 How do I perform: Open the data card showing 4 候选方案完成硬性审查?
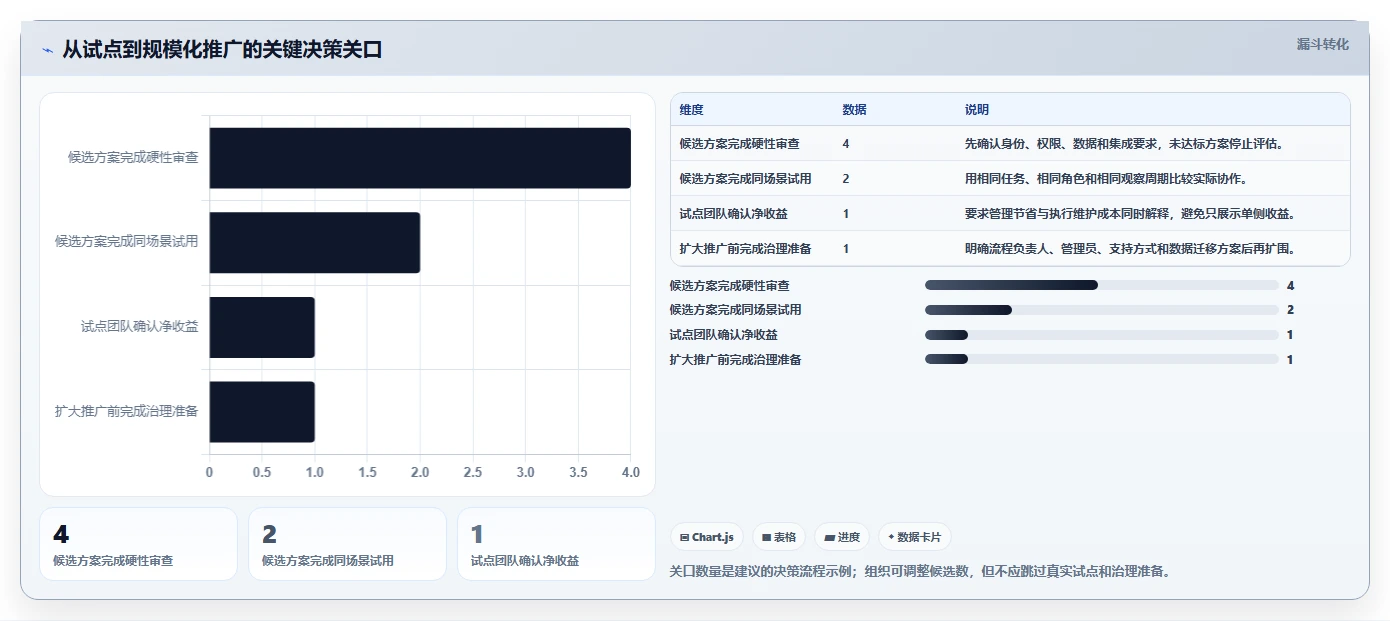139,544
